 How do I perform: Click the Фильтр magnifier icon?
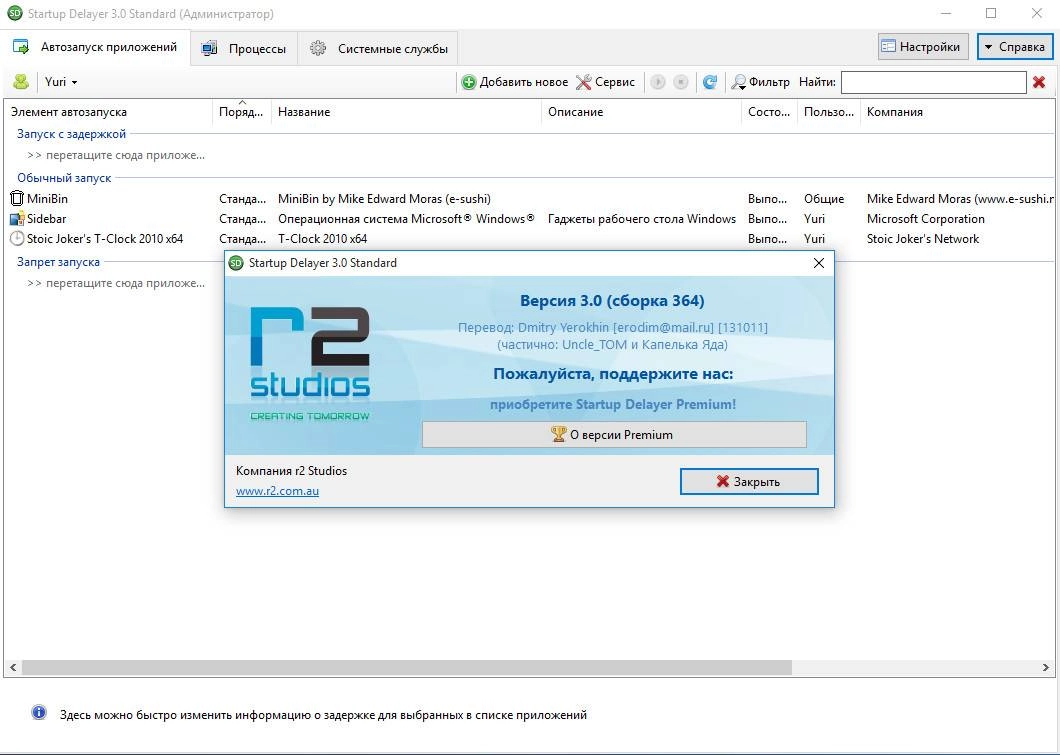pyautogui.click(x=739, y=82)
